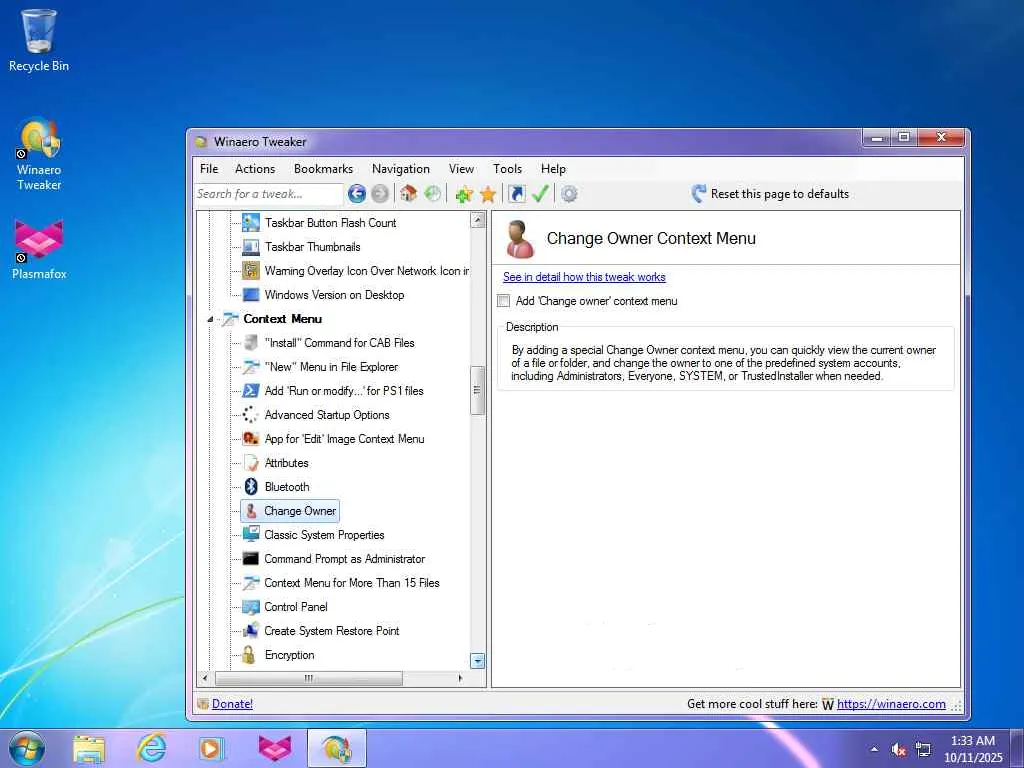Select Taskbar Button Flash Count item
This screenshot has width=1024, height=768.
[x=330, y=223]
